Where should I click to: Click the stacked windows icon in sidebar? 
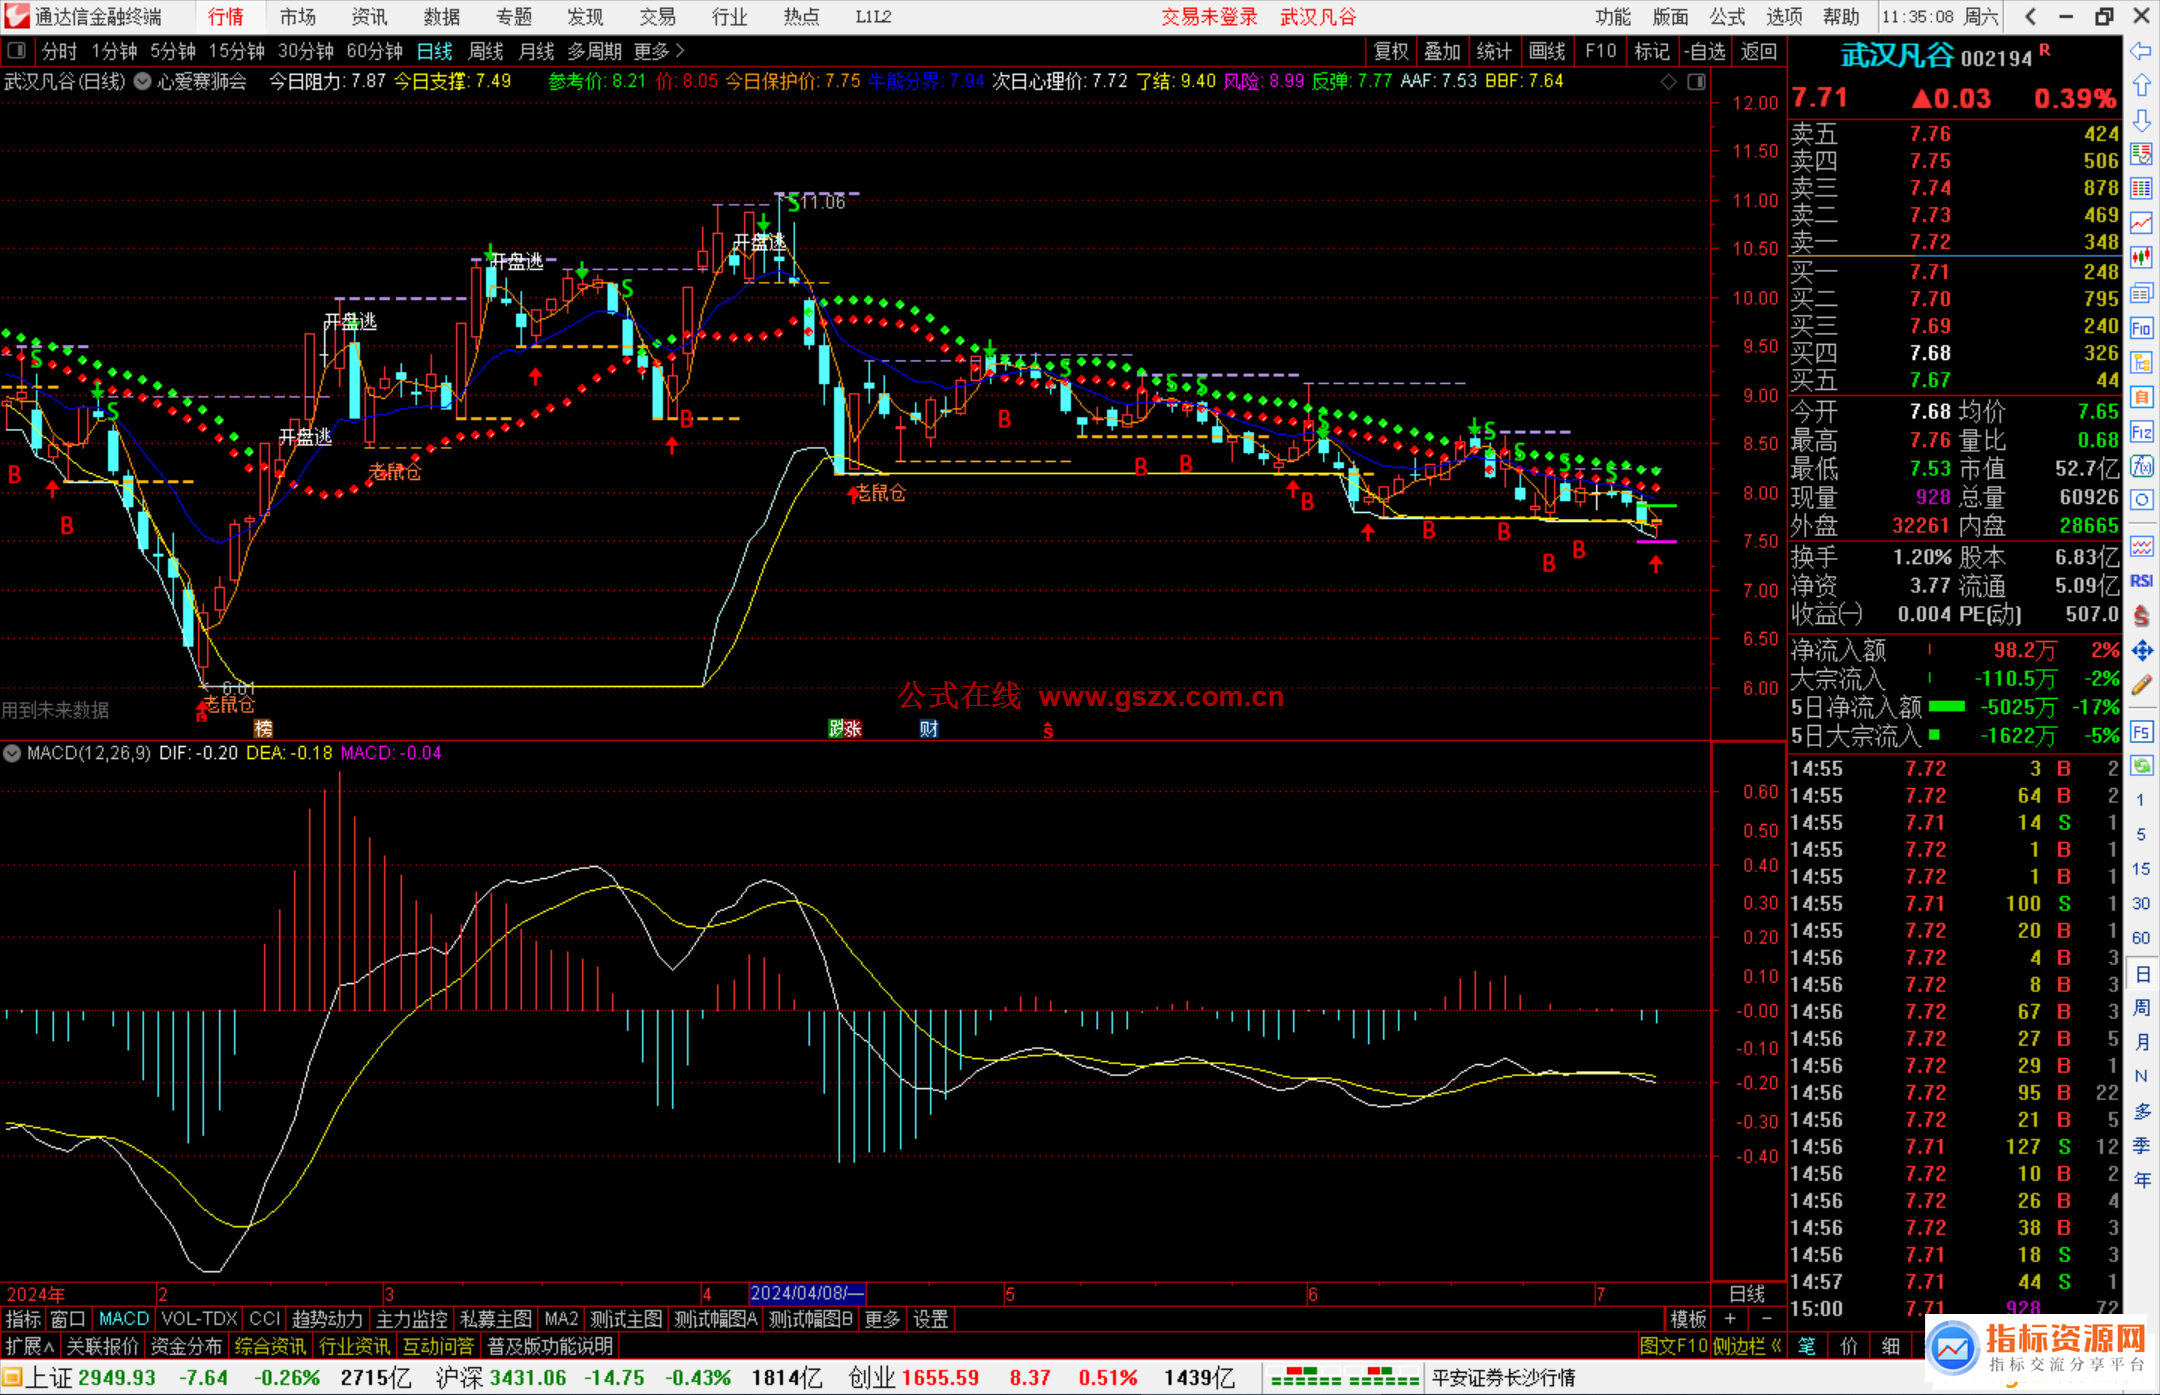coord(2141,293)
